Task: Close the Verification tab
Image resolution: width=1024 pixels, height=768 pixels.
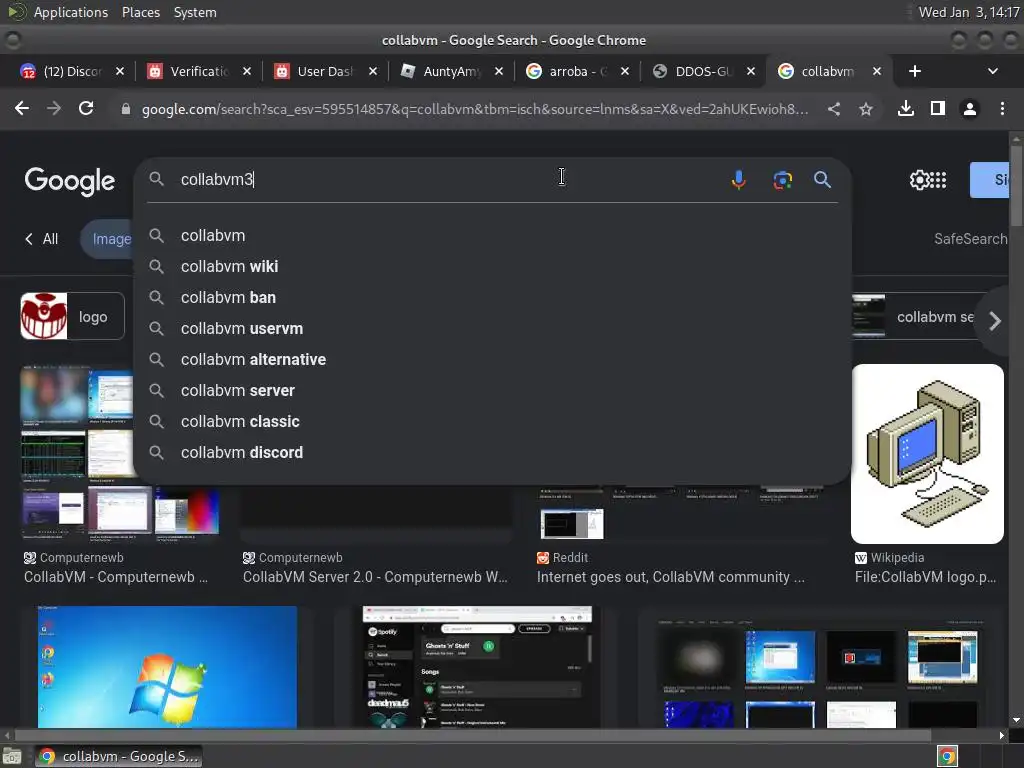Action: pyautogui.click(x=247, y=71)
